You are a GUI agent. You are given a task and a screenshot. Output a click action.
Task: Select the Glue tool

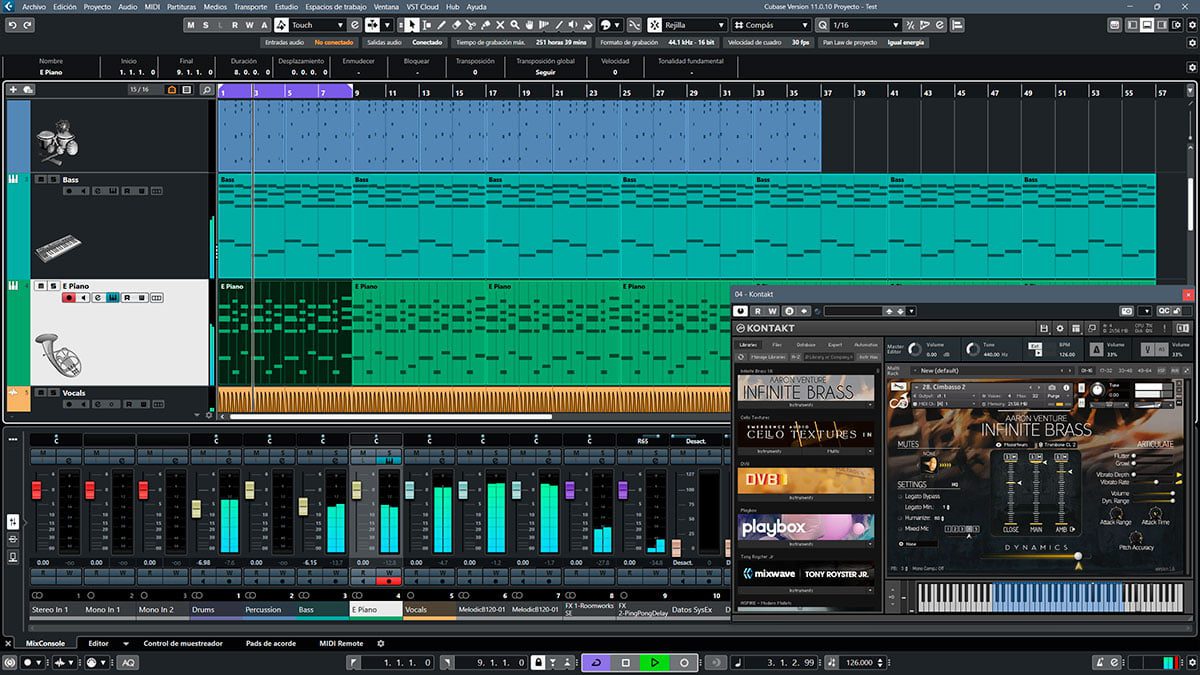coord(486,25)
